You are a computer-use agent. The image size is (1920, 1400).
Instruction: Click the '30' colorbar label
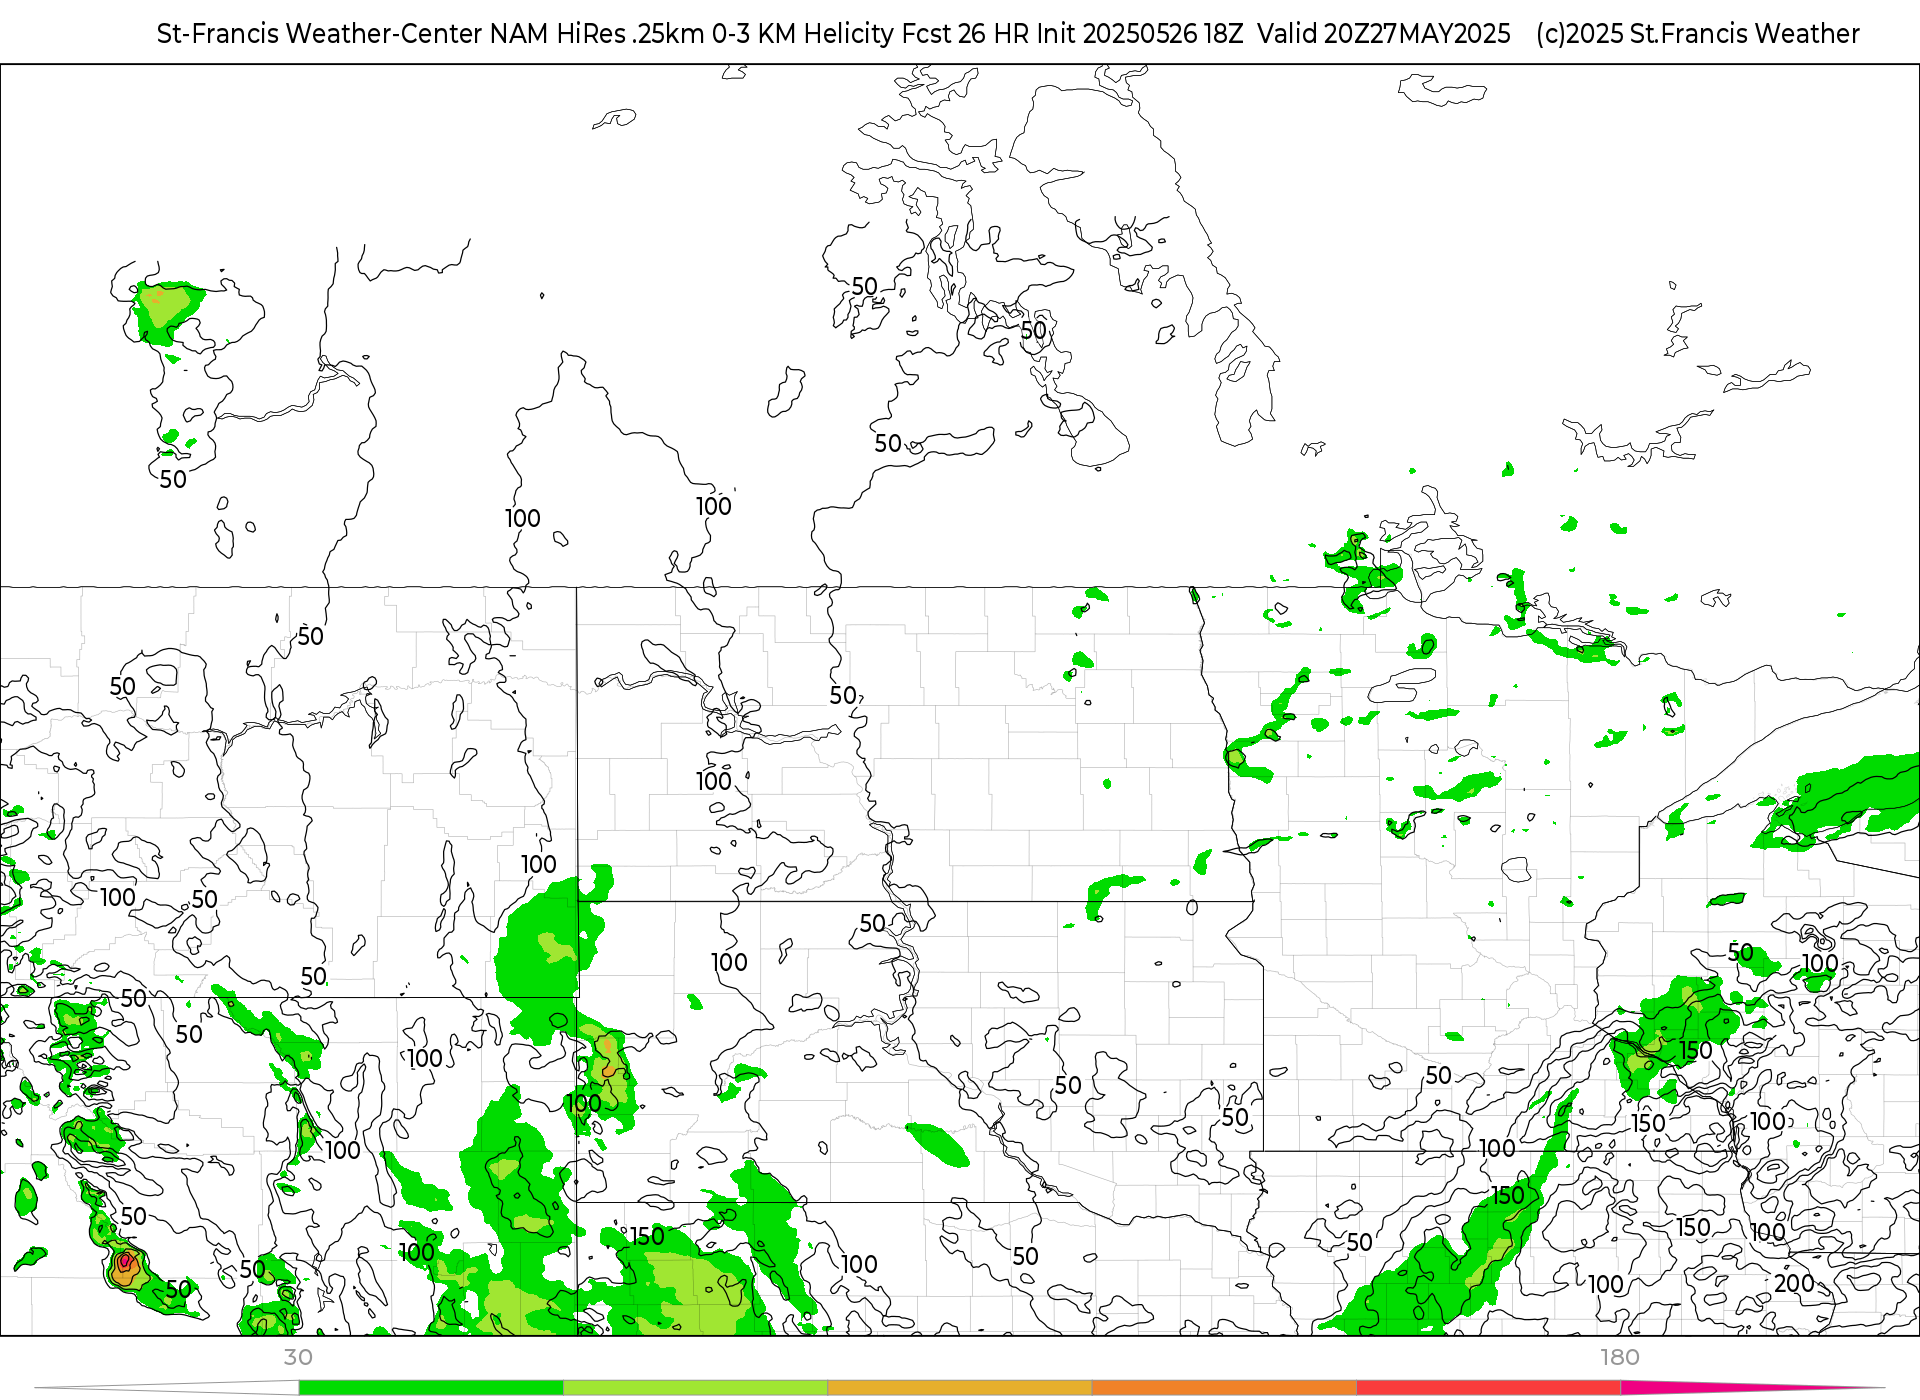tap(298, 1357)
